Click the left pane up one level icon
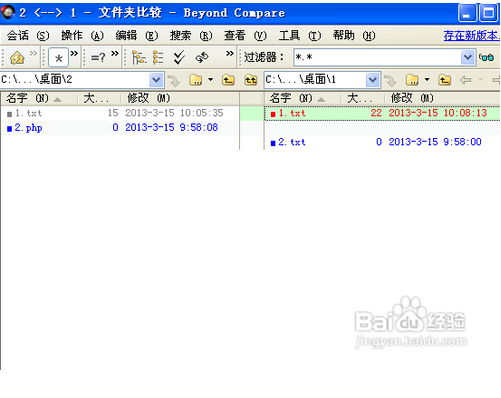Viewport: 501px width, 398px height. (x=228, y=80)
